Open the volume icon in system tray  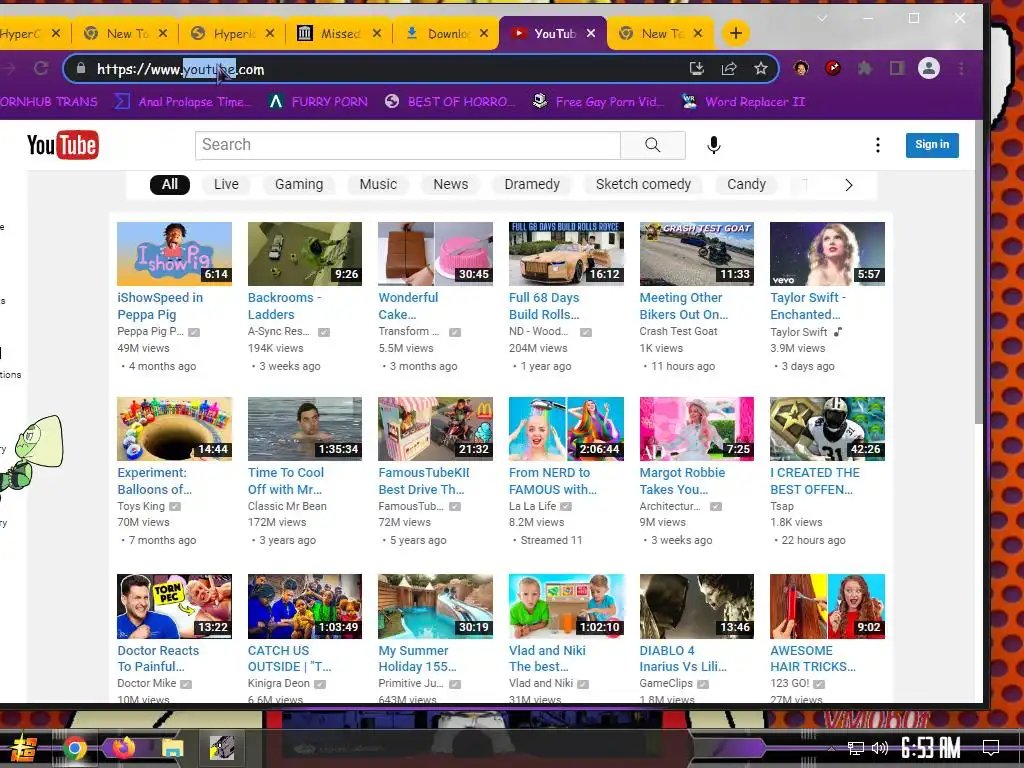(880, 748)
